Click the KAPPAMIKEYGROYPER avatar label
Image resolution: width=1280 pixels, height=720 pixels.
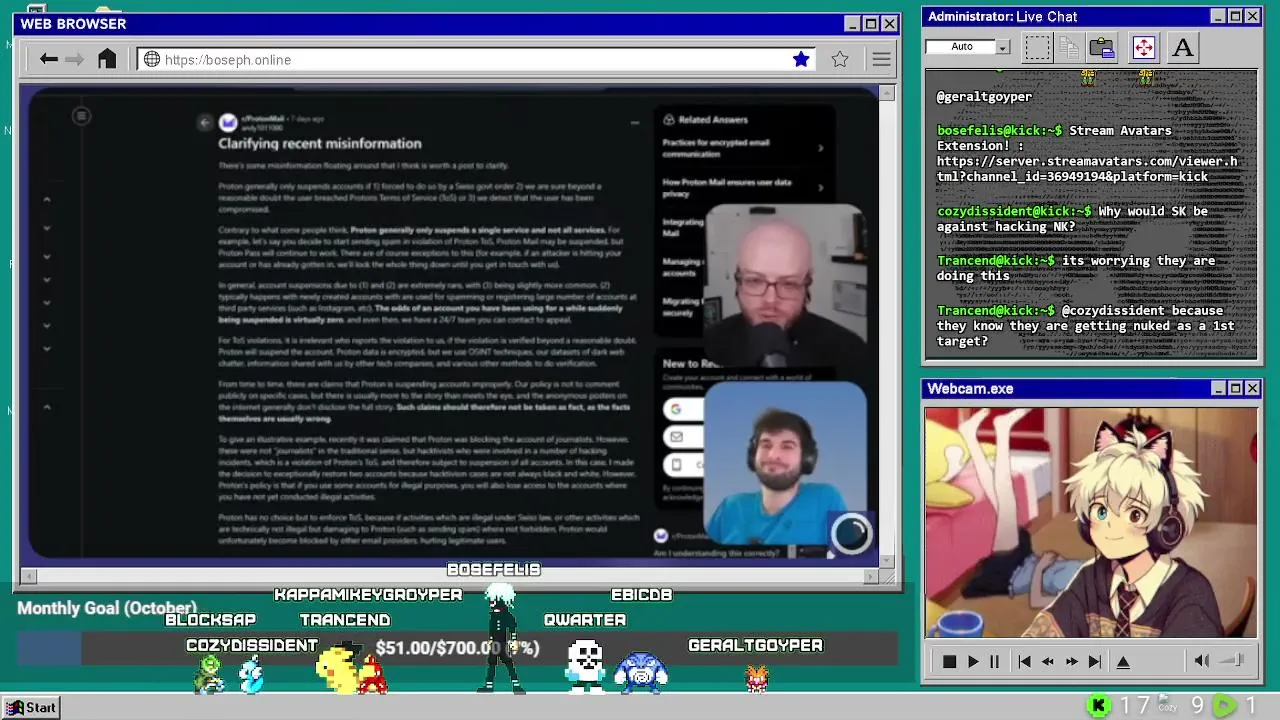coord(368,594)
